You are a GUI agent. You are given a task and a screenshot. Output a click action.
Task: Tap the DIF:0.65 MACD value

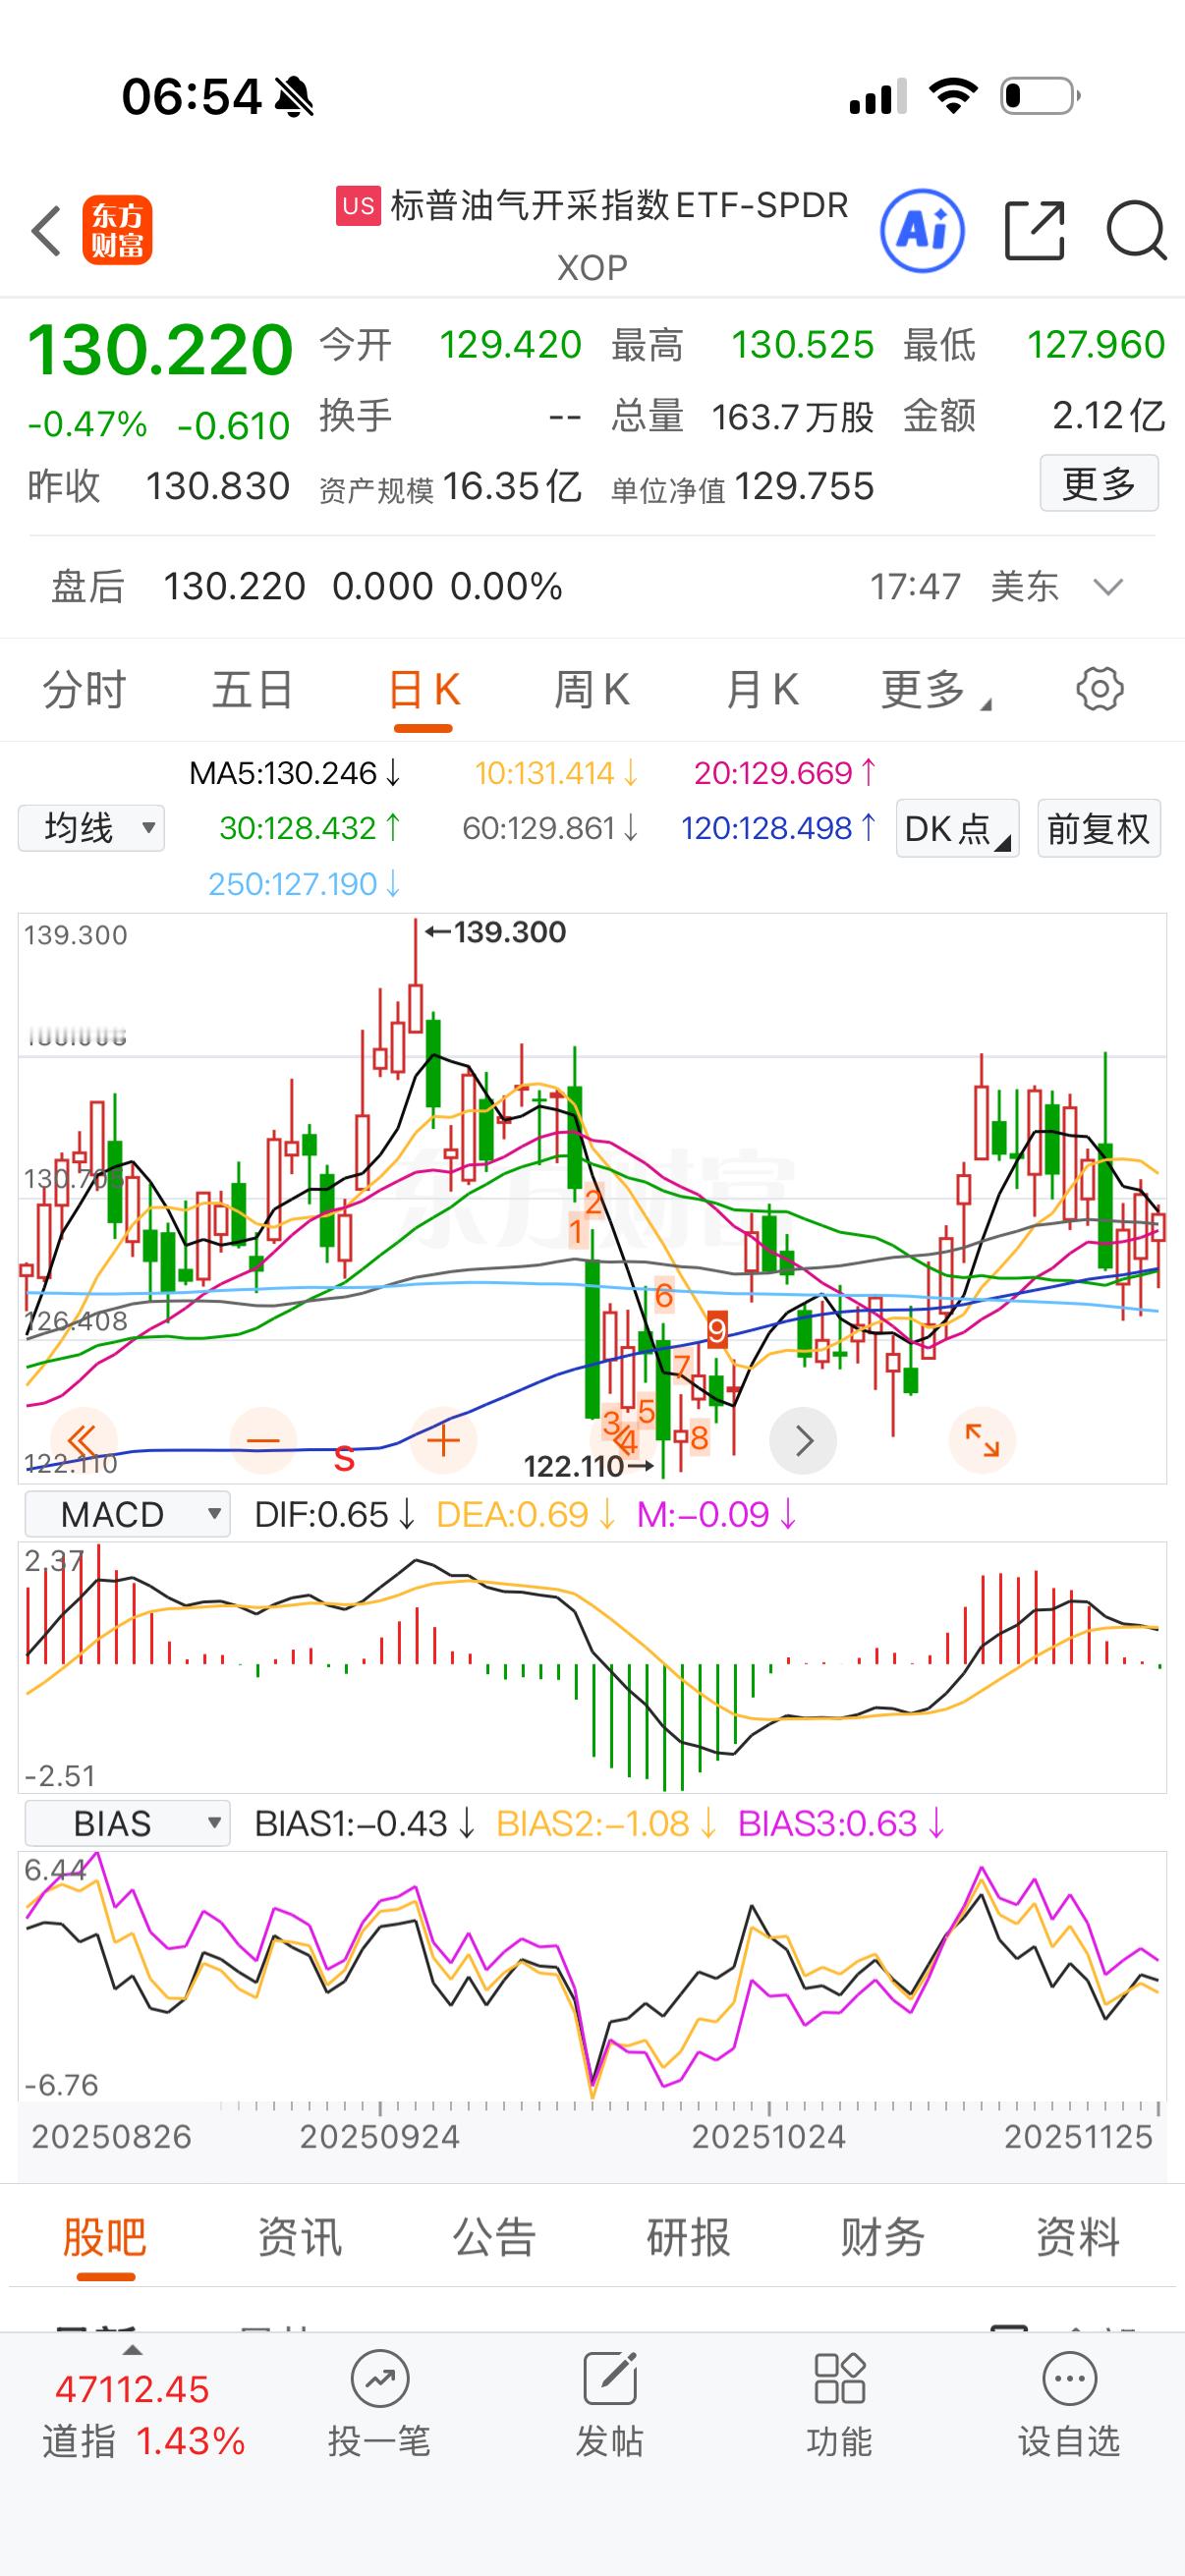pos(335,1514)
